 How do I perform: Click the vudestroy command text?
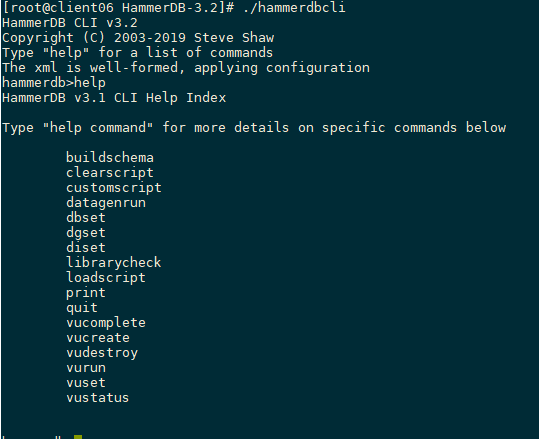[102, 353]
